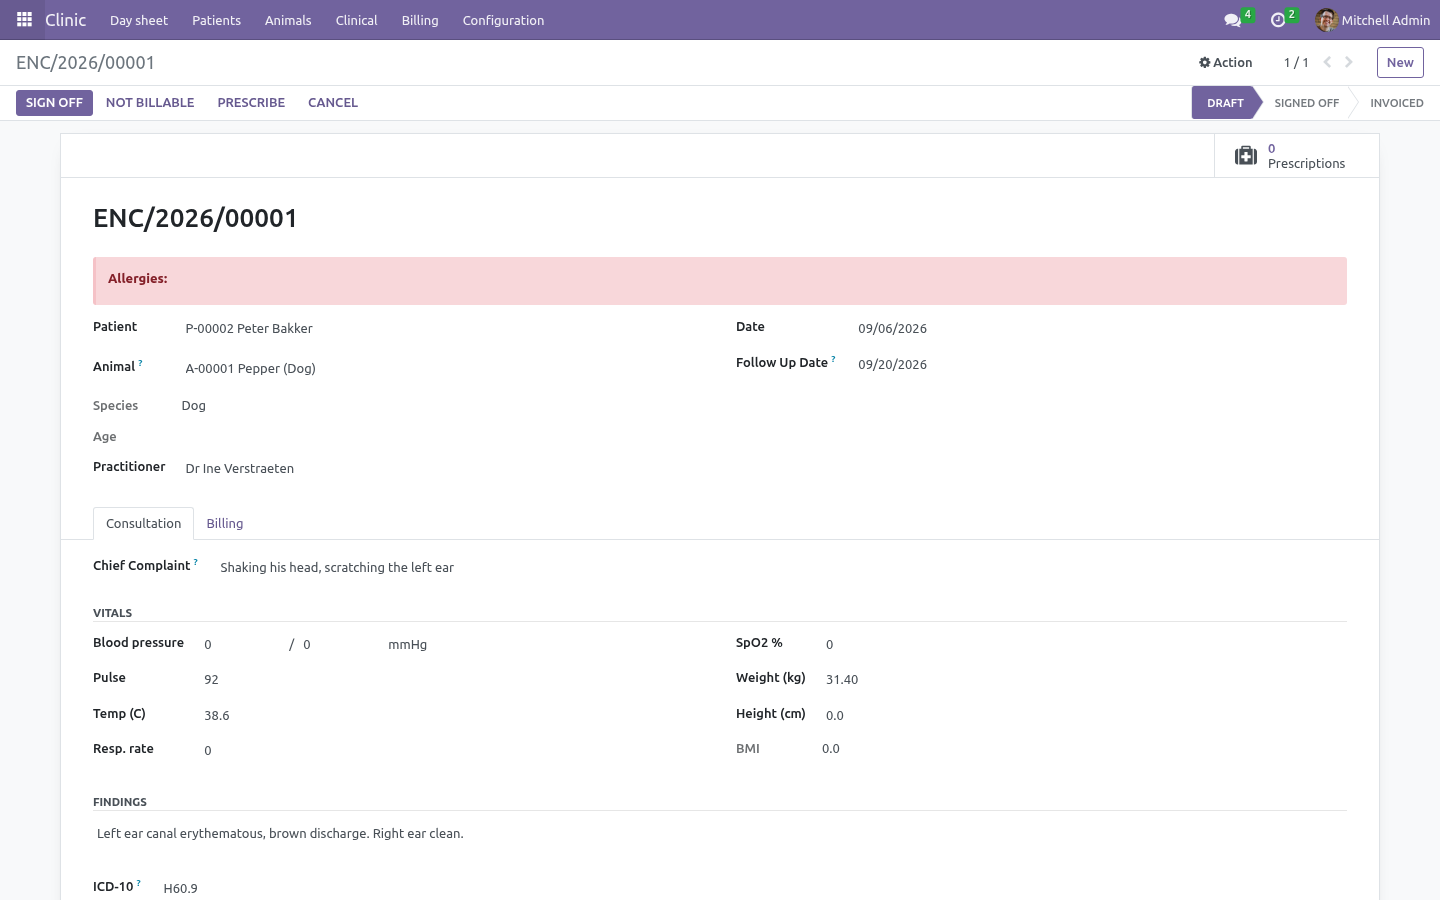Image resolution: width=1440 pixels, height=900 pixels.
Task: Open the Action gear menu
Action: pos(1225,62)
